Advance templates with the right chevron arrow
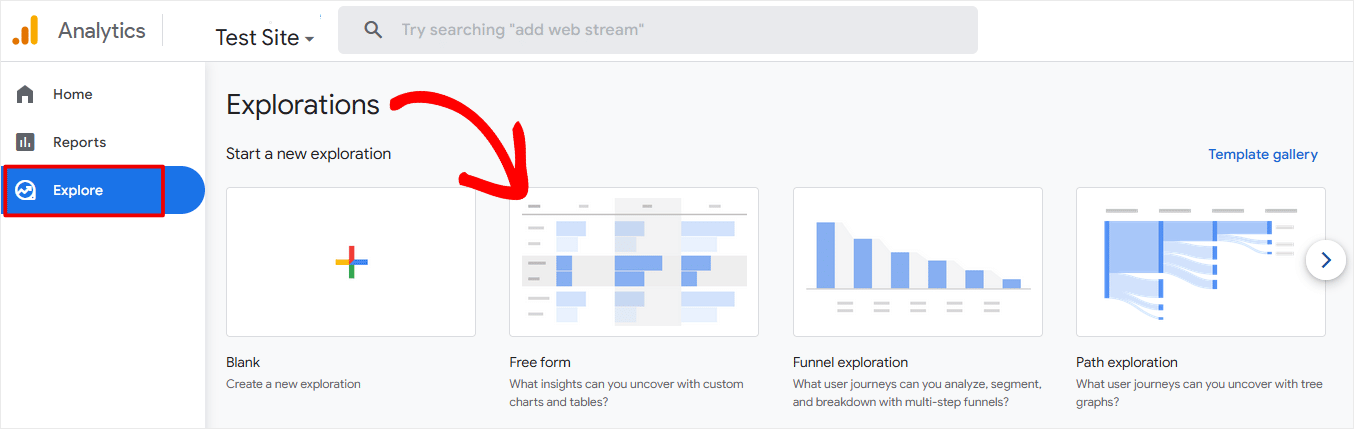This screenshot has height=429, width=1354. click(1326, 260)
